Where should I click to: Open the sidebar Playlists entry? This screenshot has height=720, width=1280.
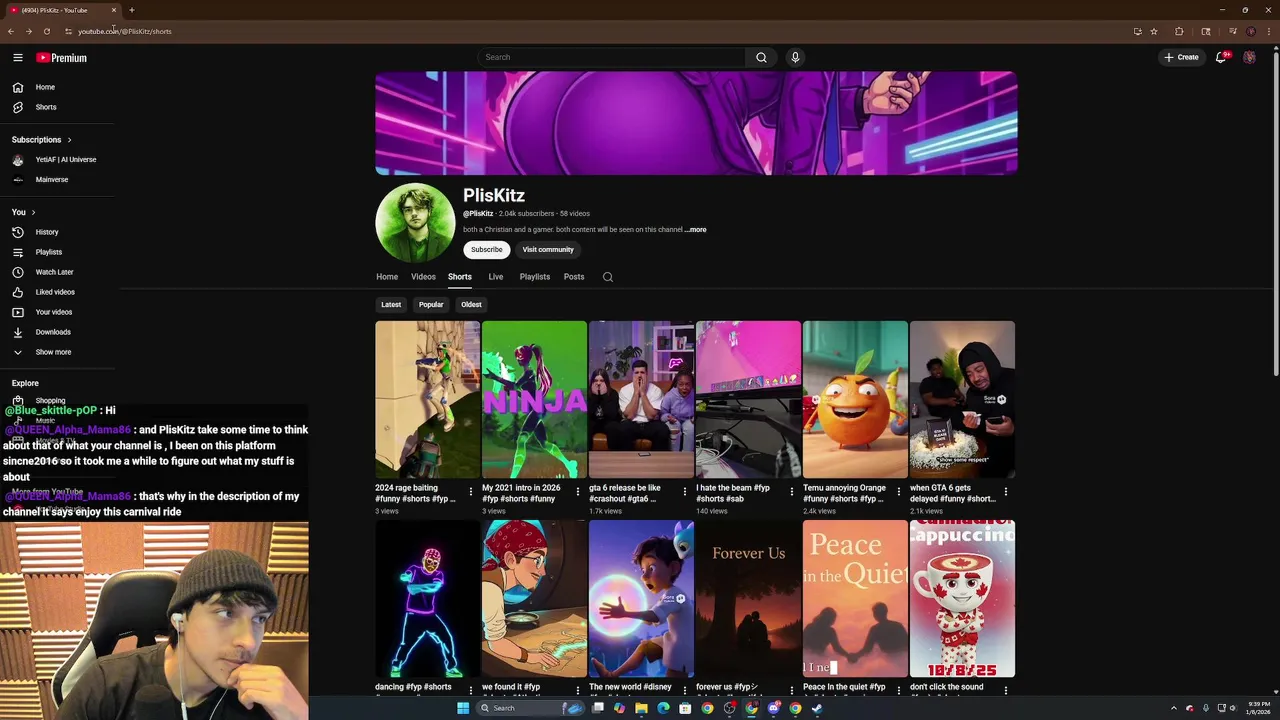[x=48, y=252]
